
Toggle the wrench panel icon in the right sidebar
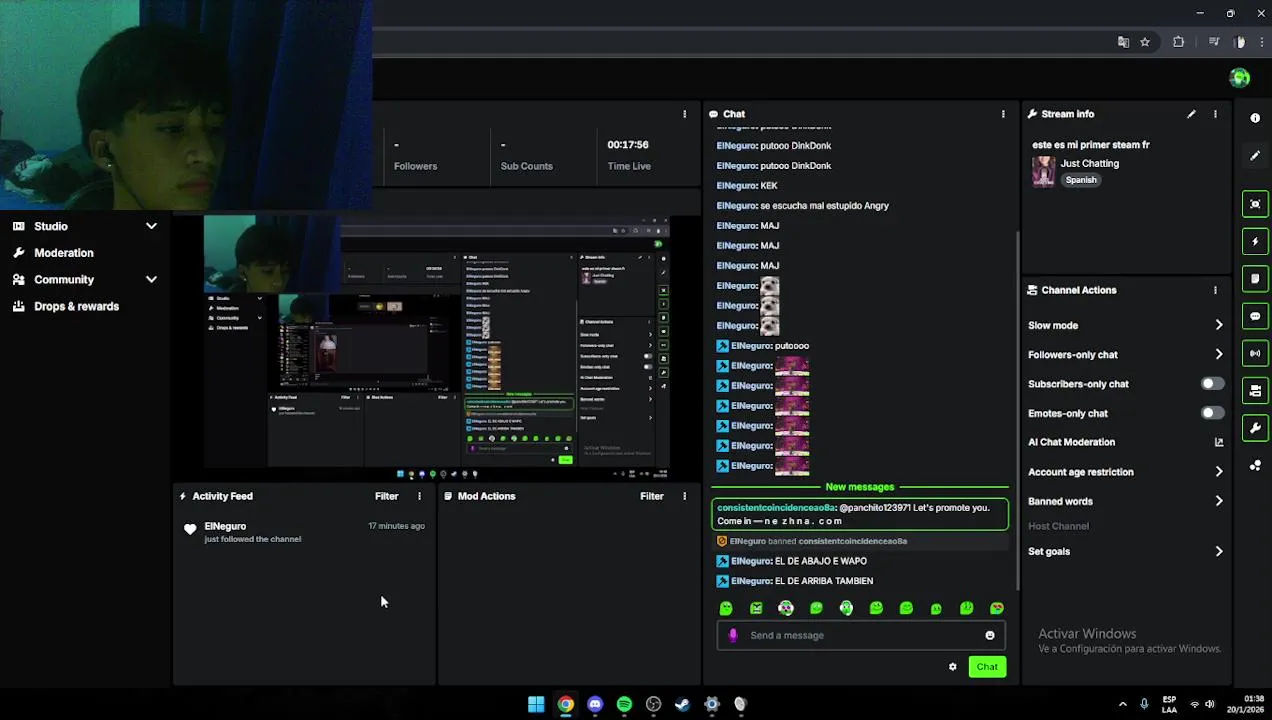tap(1255, 428)
